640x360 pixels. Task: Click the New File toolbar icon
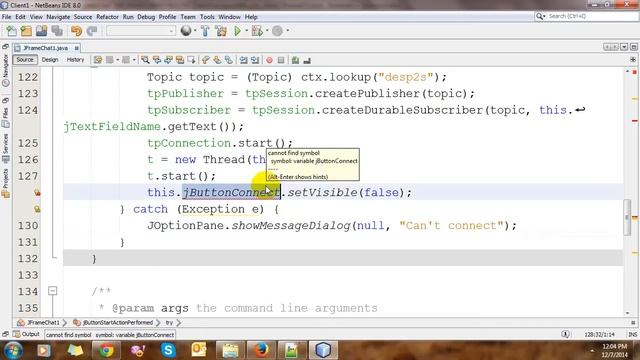tap(11, 31)
